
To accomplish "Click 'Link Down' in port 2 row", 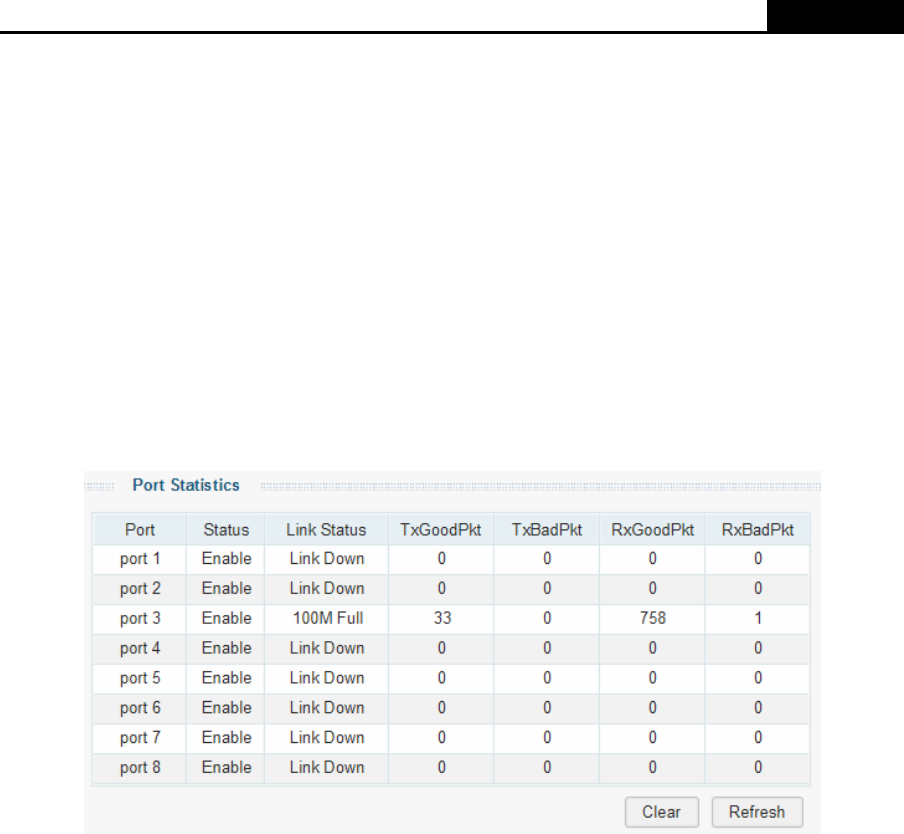I will [x=327, y=588].
